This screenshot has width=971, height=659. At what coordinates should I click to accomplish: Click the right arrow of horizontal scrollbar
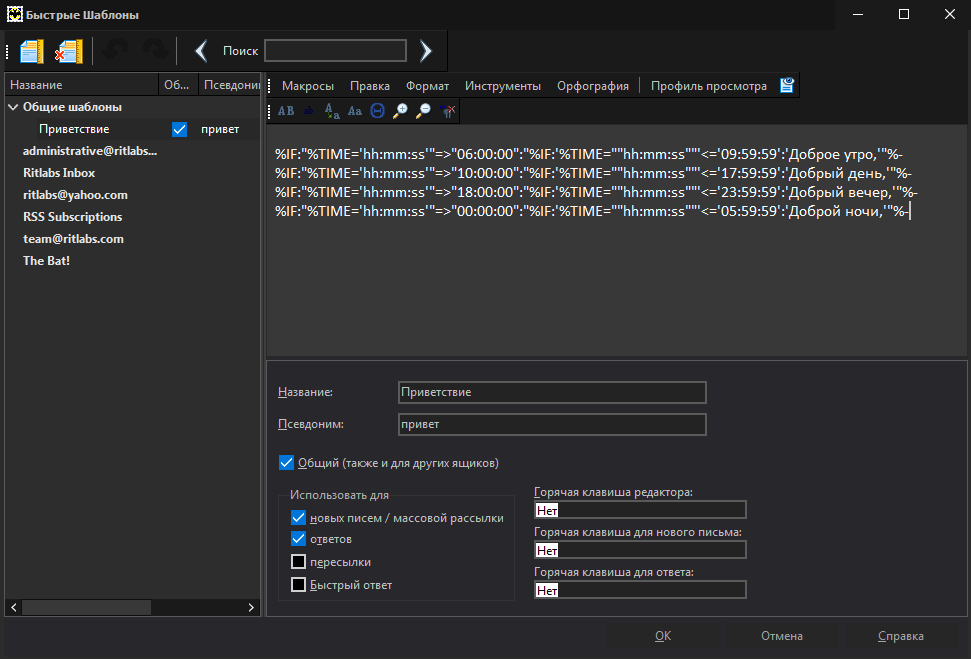click(251, 608)
